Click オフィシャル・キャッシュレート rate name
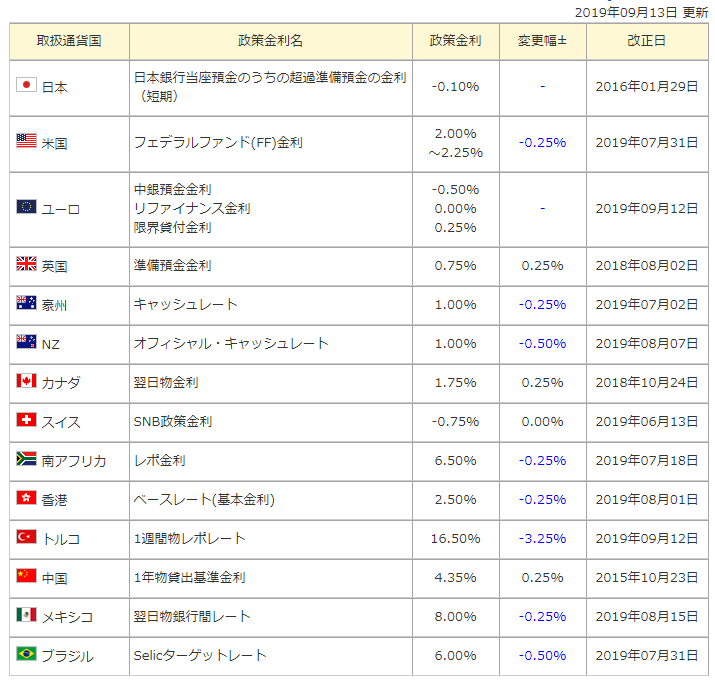This screenshot has height=681, width=715. [x=231, y=343]
